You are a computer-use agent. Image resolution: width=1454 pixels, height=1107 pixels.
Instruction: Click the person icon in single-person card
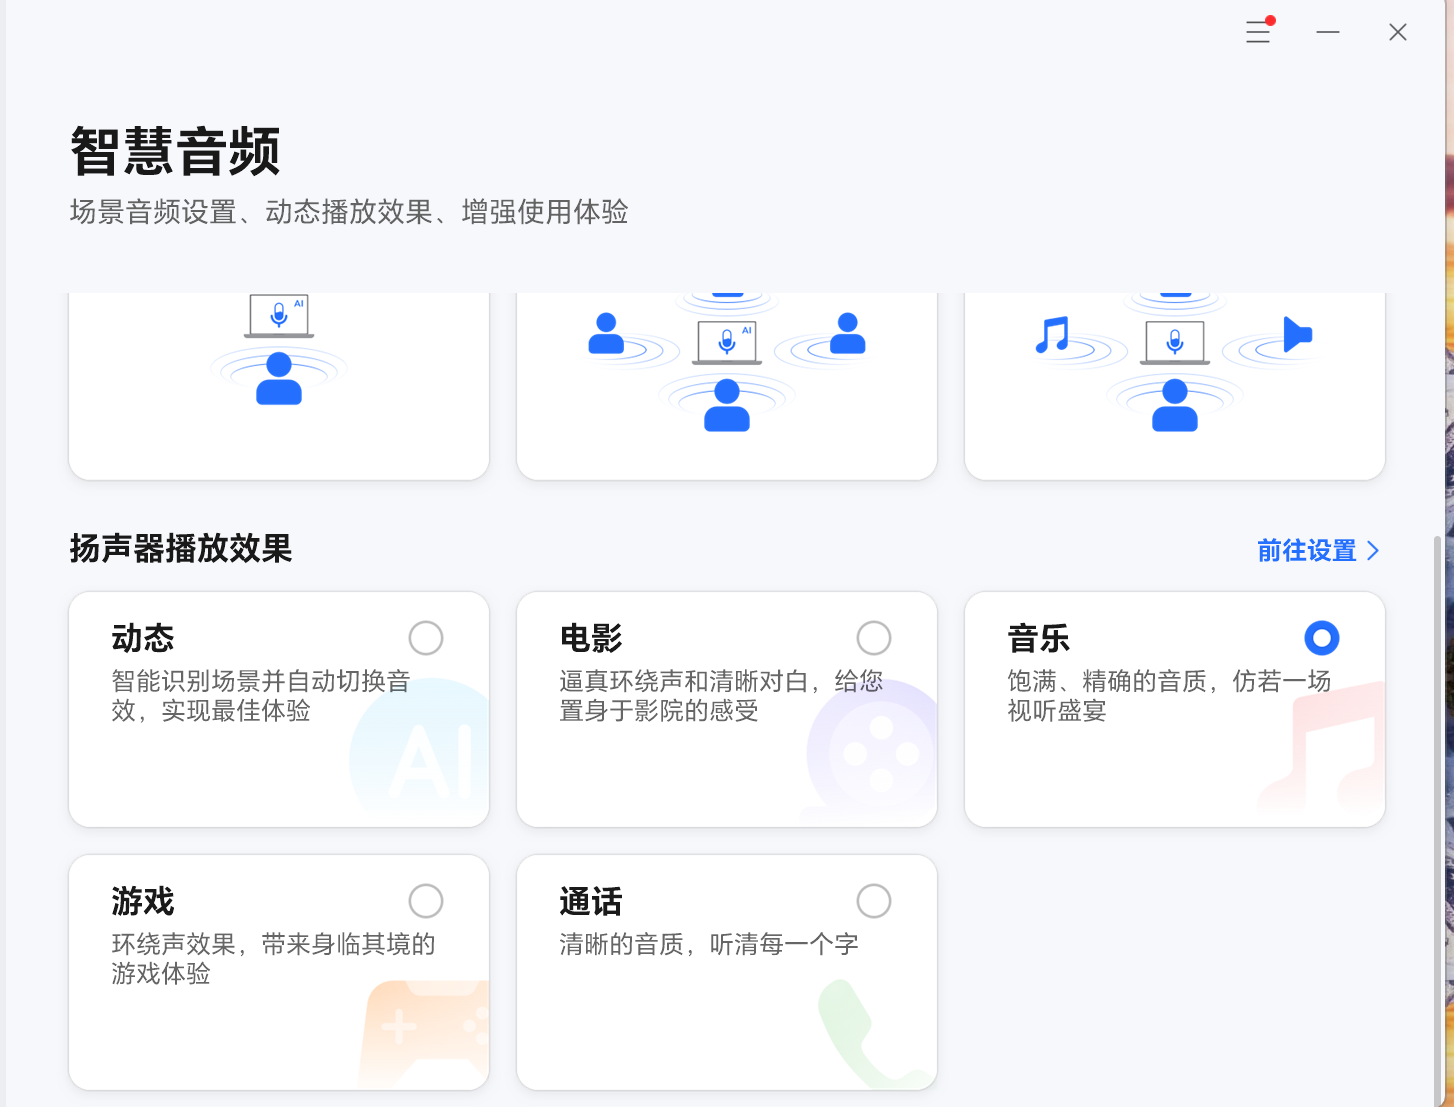coord(279,378)
